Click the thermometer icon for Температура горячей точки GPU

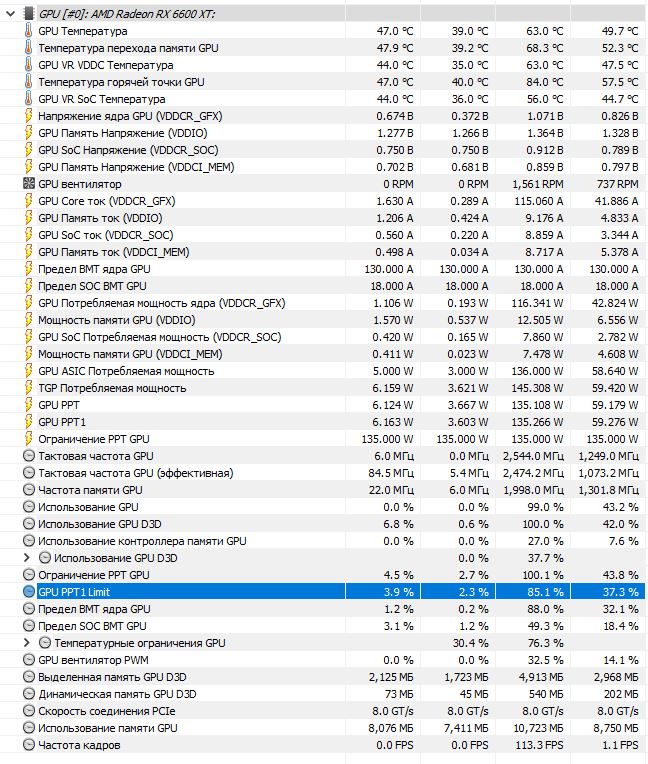point(29,82)
